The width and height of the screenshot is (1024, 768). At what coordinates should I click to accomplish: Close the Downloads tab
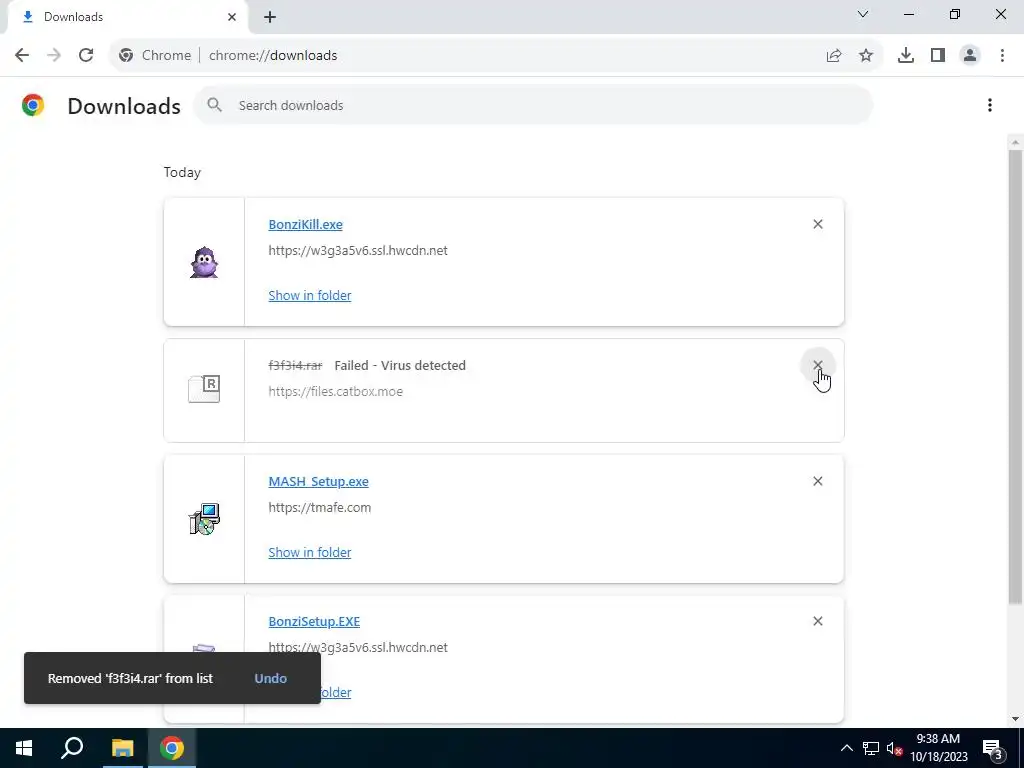click(232, 17)
